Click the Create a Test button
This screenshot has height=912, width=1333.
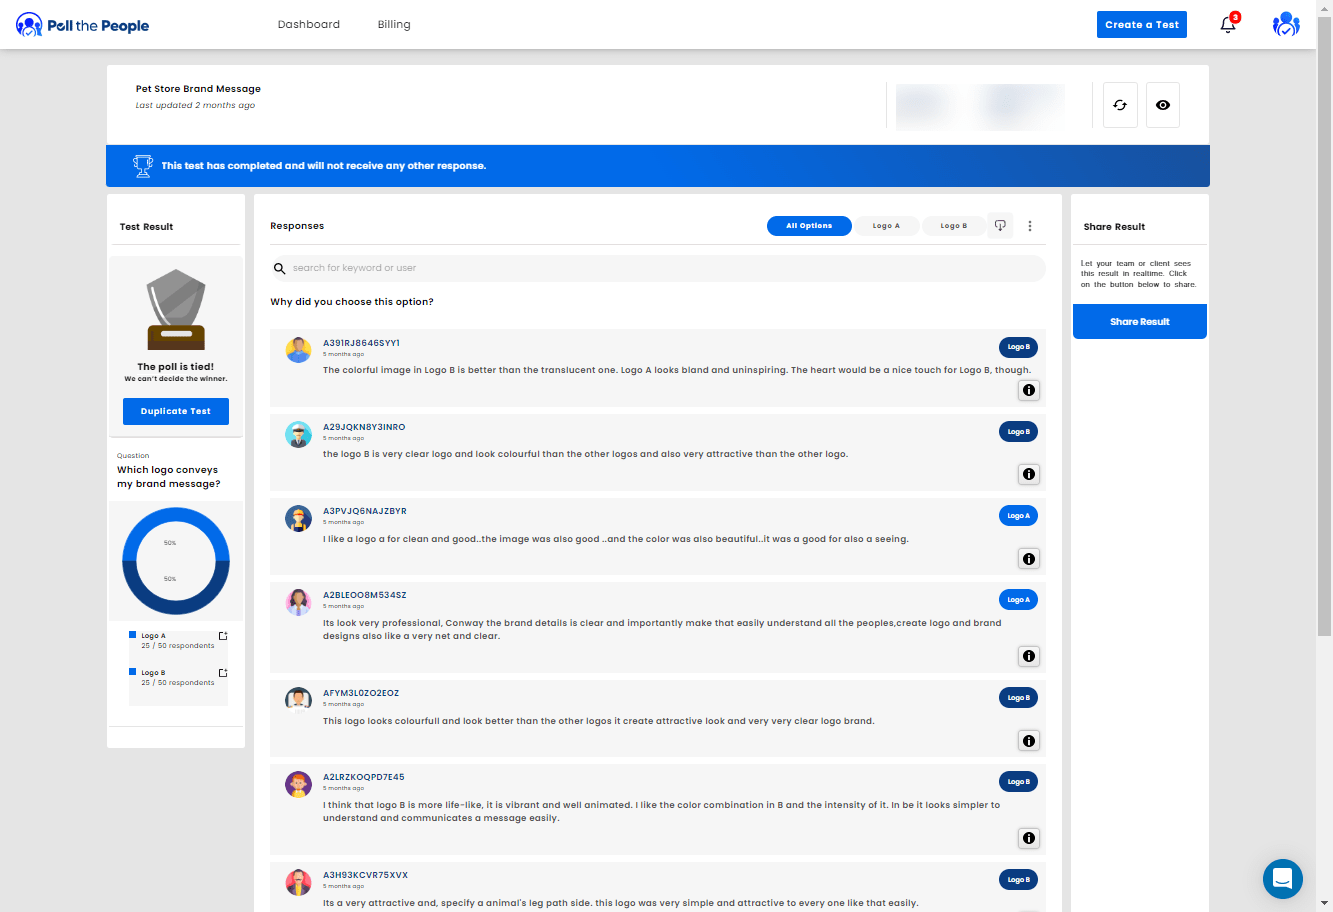pos(1141,25)
